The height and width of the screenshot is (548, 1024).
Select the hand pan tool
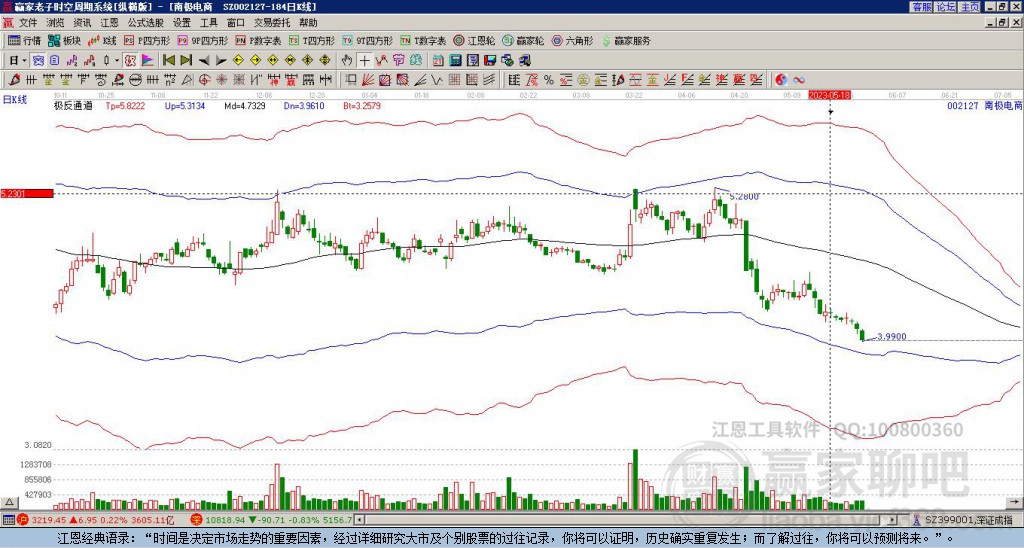[x=347, y=61]
